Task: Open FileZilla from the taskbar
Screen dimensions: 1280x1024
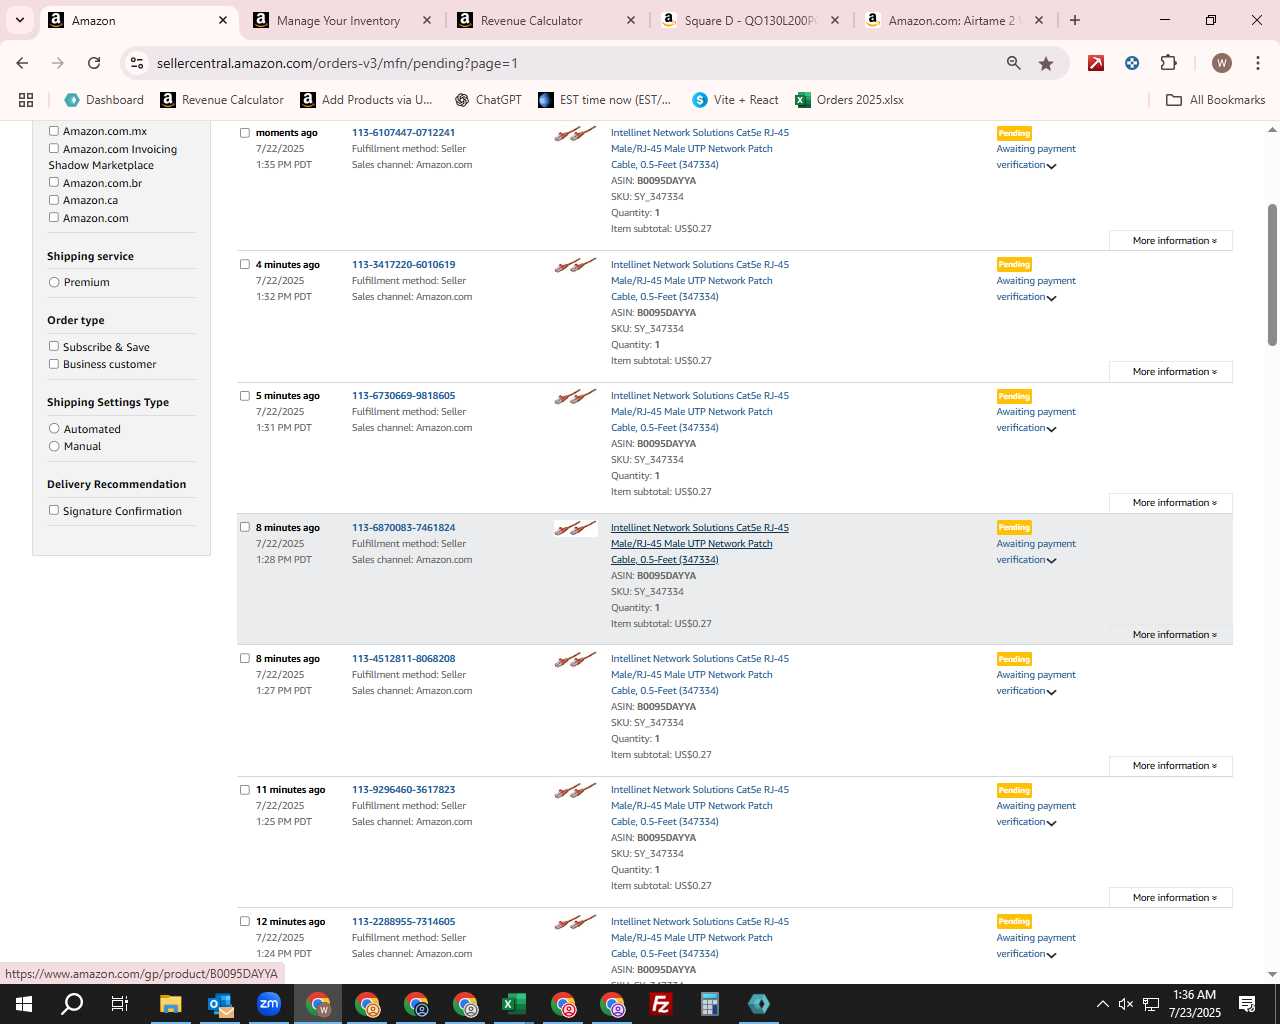Action: (660, 1004)
